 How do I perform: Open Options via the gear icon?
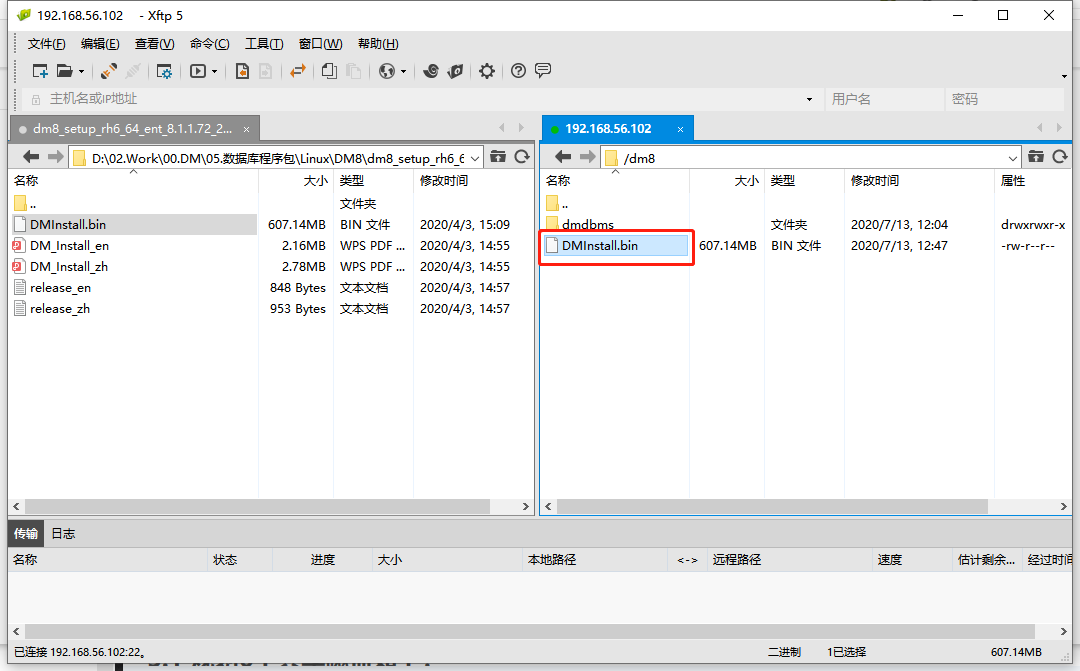(x=487, y=71)
